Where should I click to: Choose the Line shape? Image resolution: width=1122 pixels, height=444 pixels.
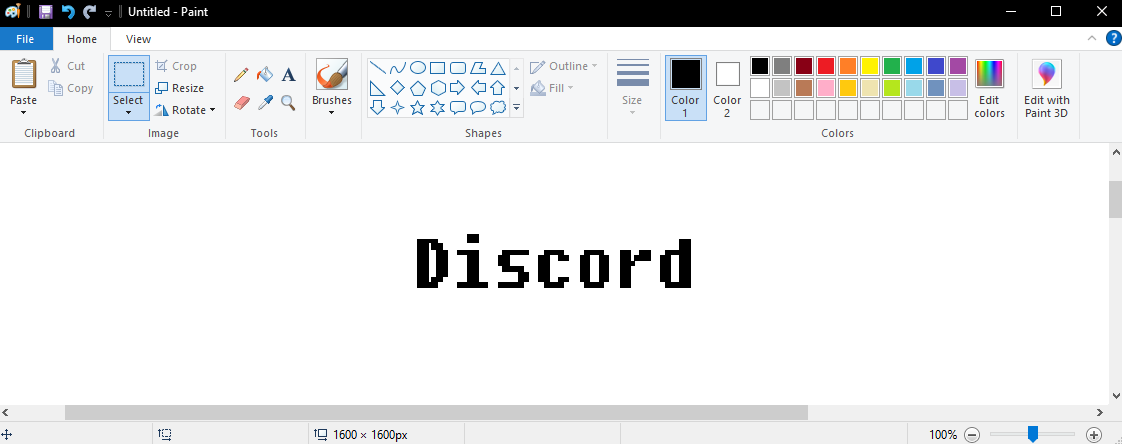tap(378, 68)
